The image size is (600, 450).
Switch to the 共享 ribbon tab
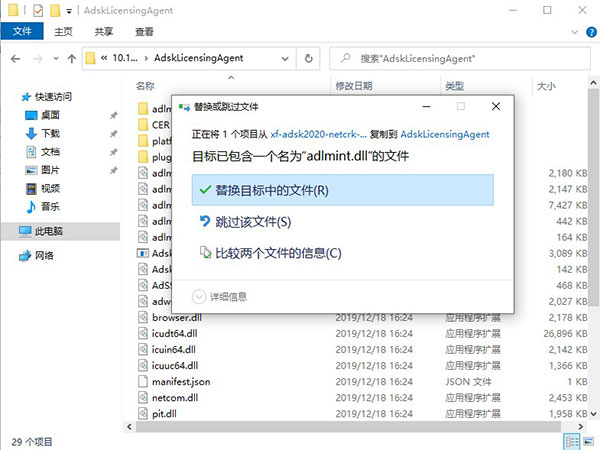[103, 31]
